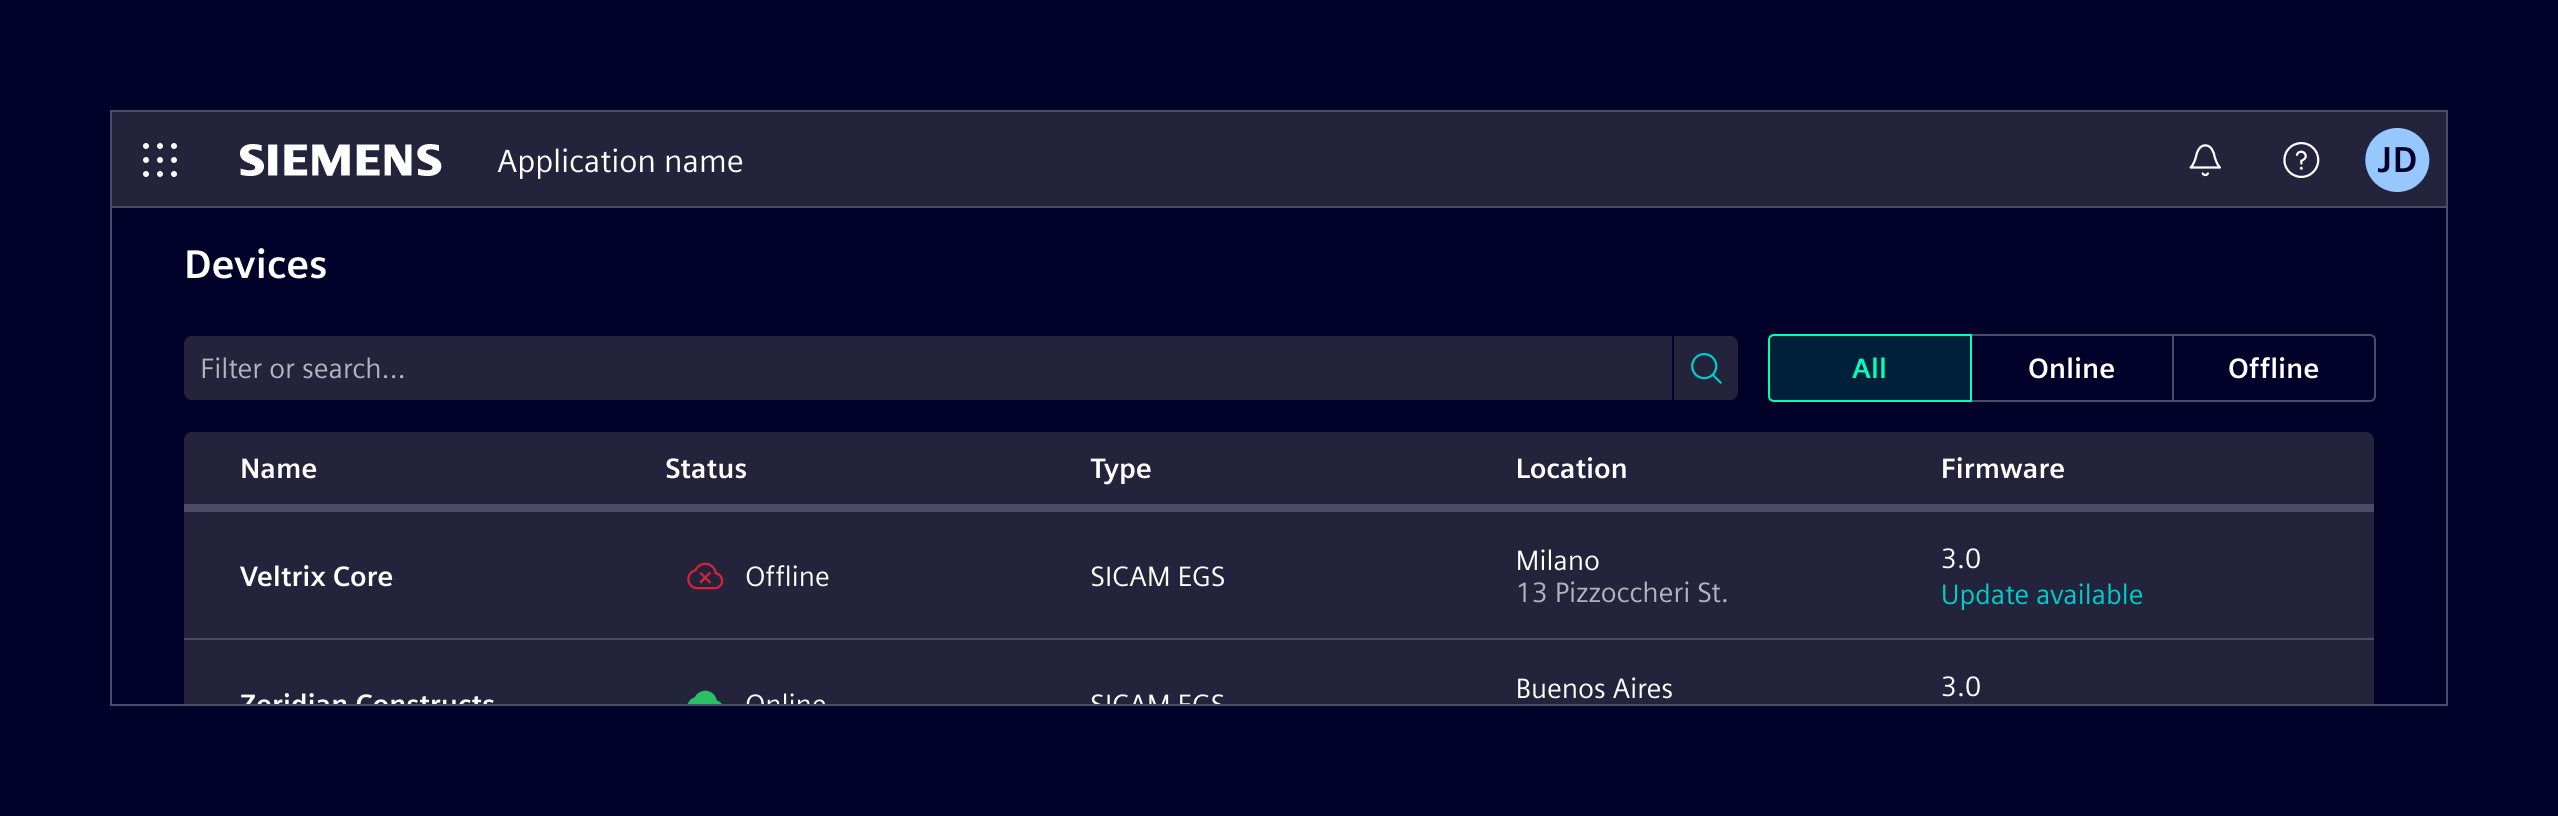Sort by the Name column header
This screenshot has height=816, width=2558.
tap(278, 469)
